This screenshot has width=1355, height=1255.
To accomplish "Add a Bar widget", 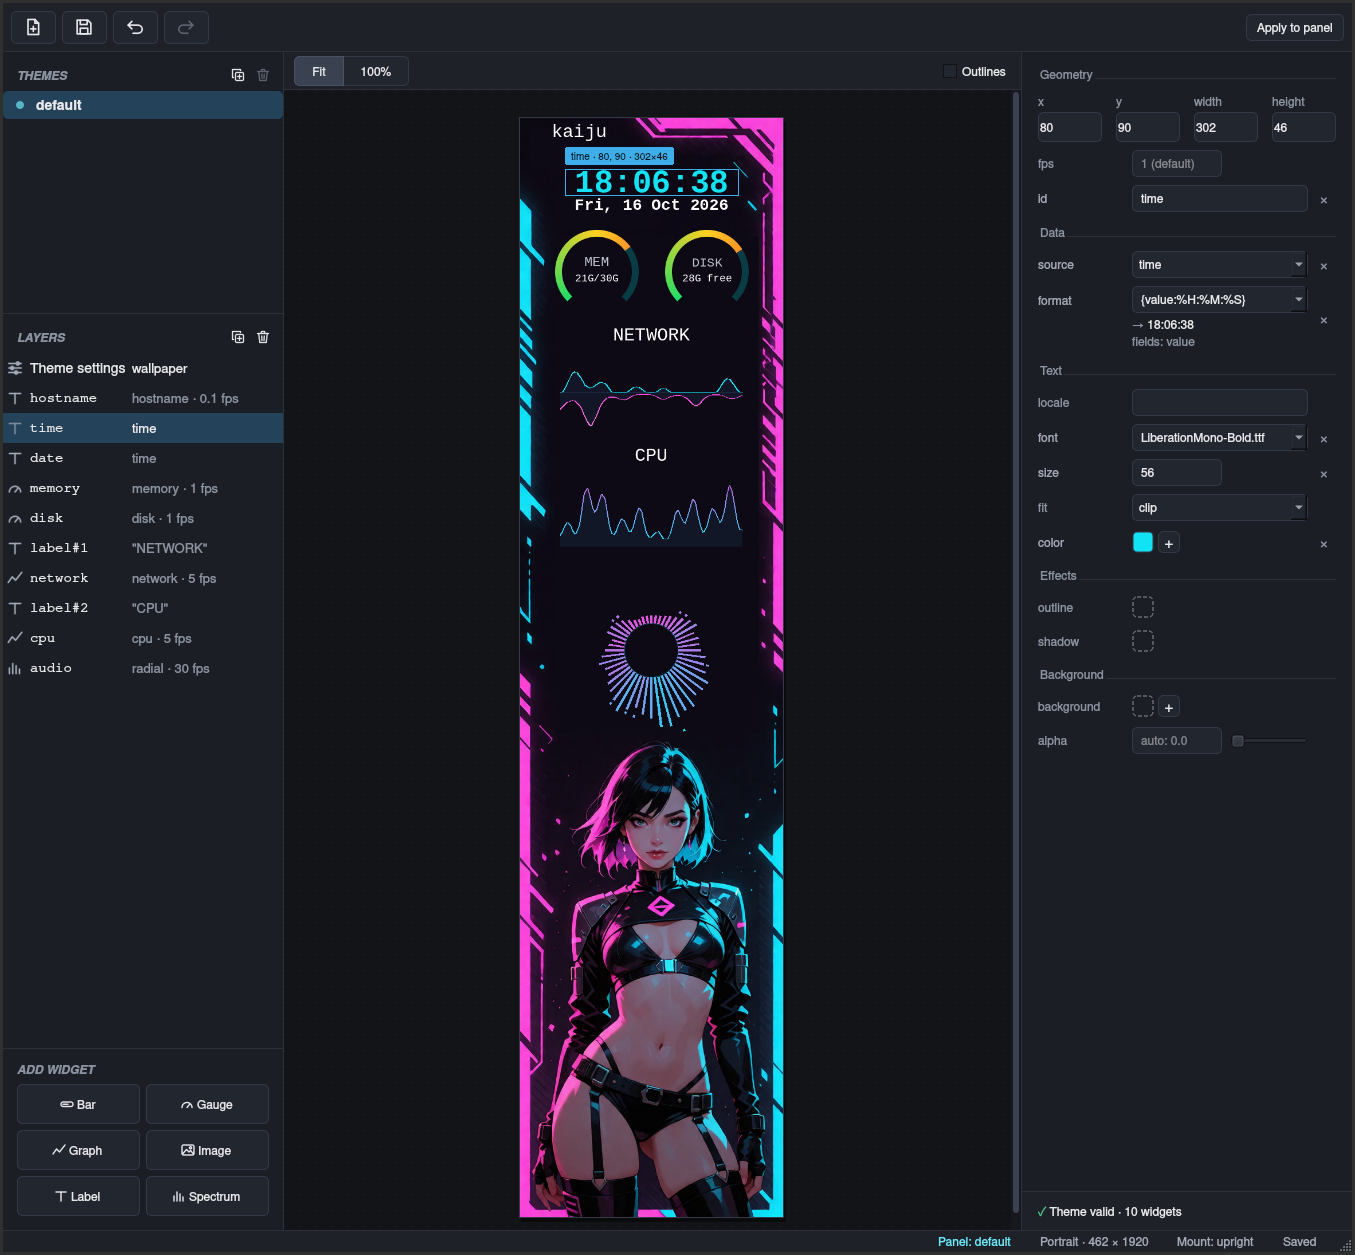I will click(x=78, y=1104).
